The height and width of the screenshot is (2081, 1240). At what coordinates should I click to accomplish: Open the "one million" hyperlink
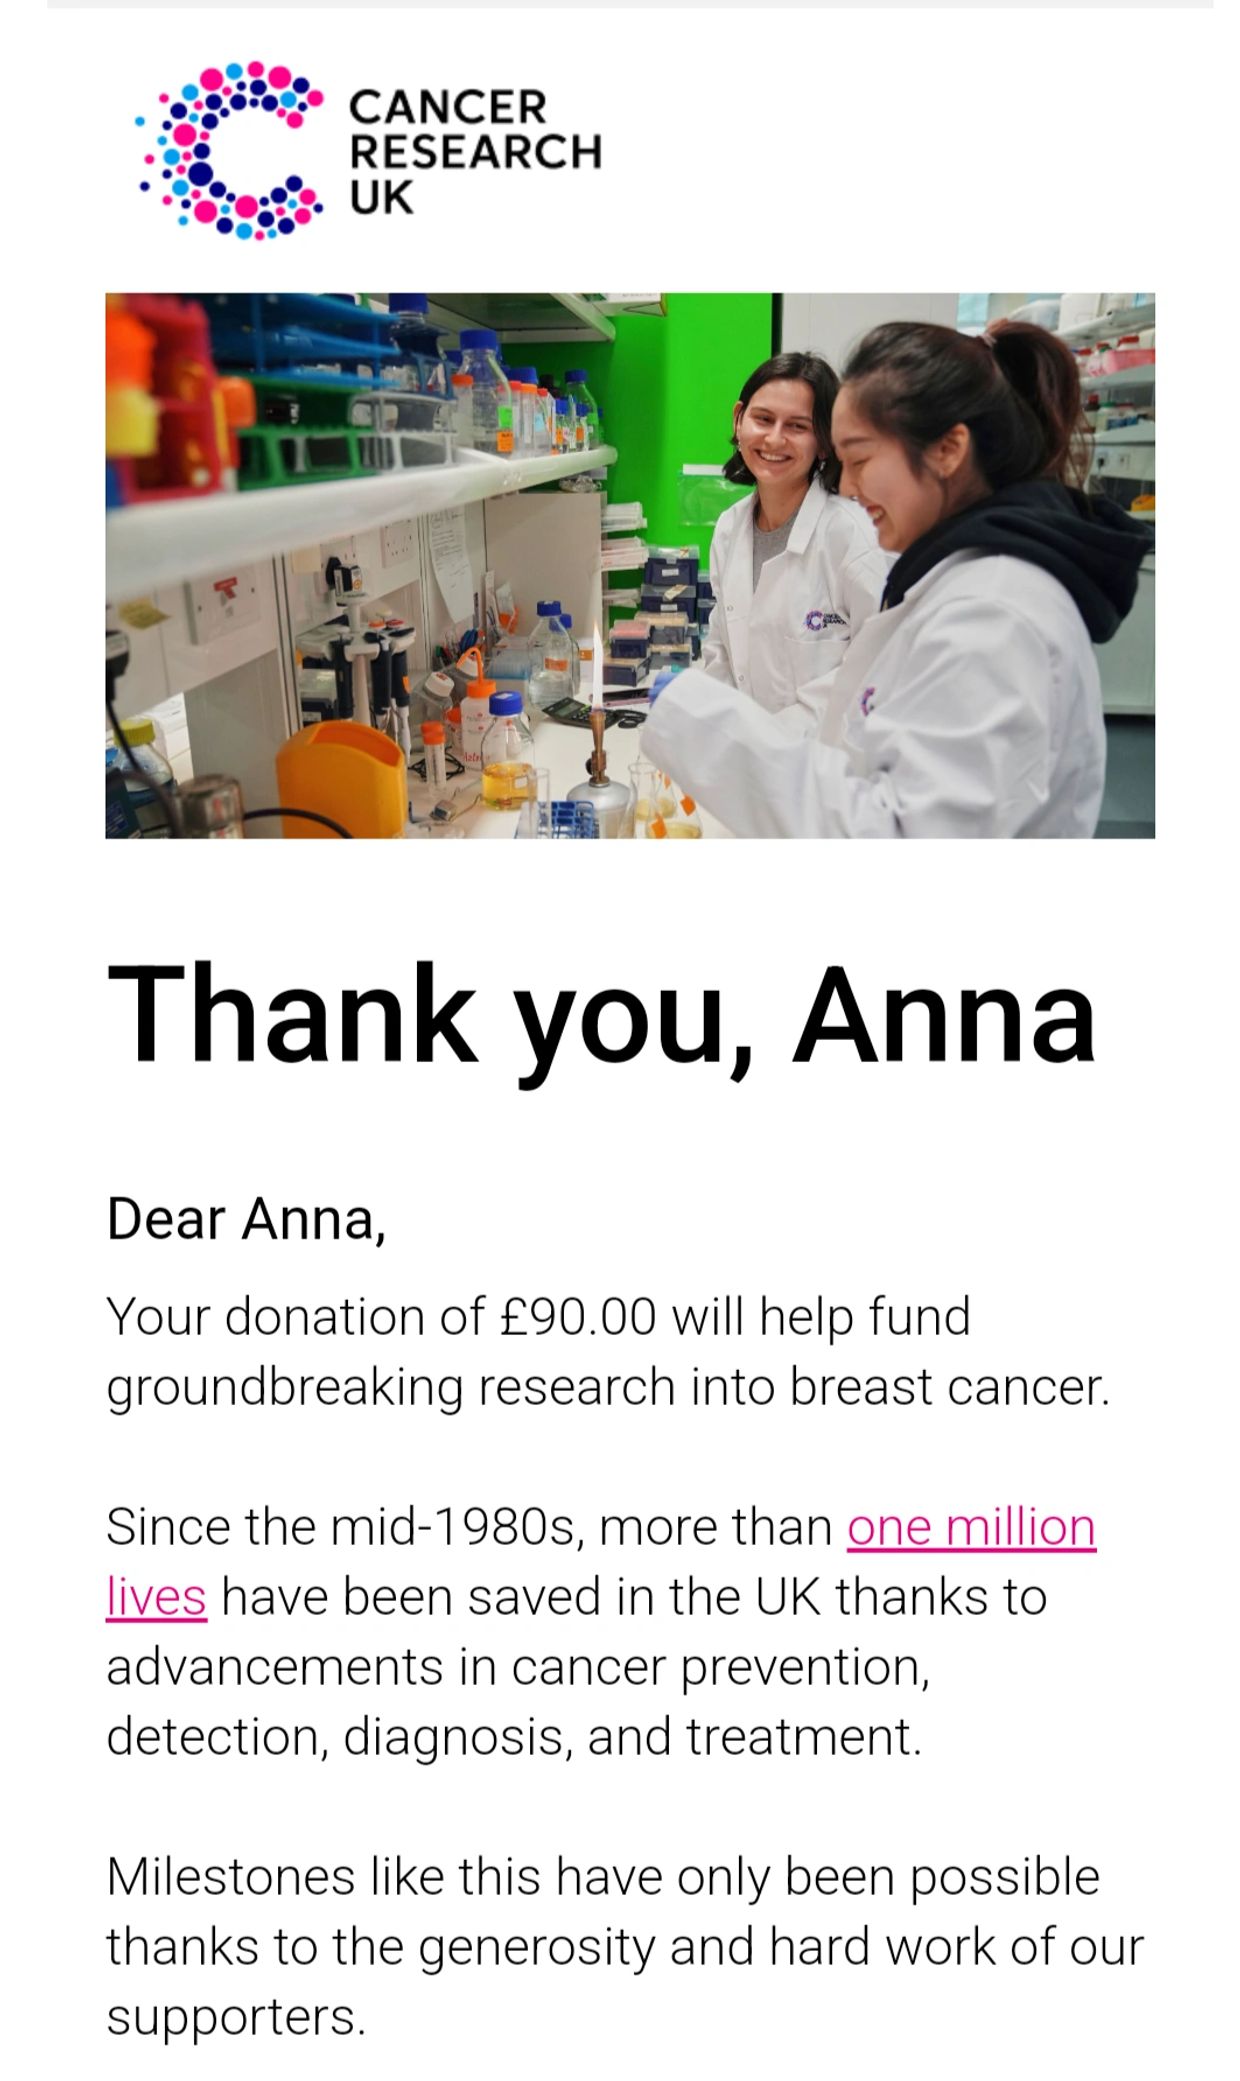(x=971, y=1527)
